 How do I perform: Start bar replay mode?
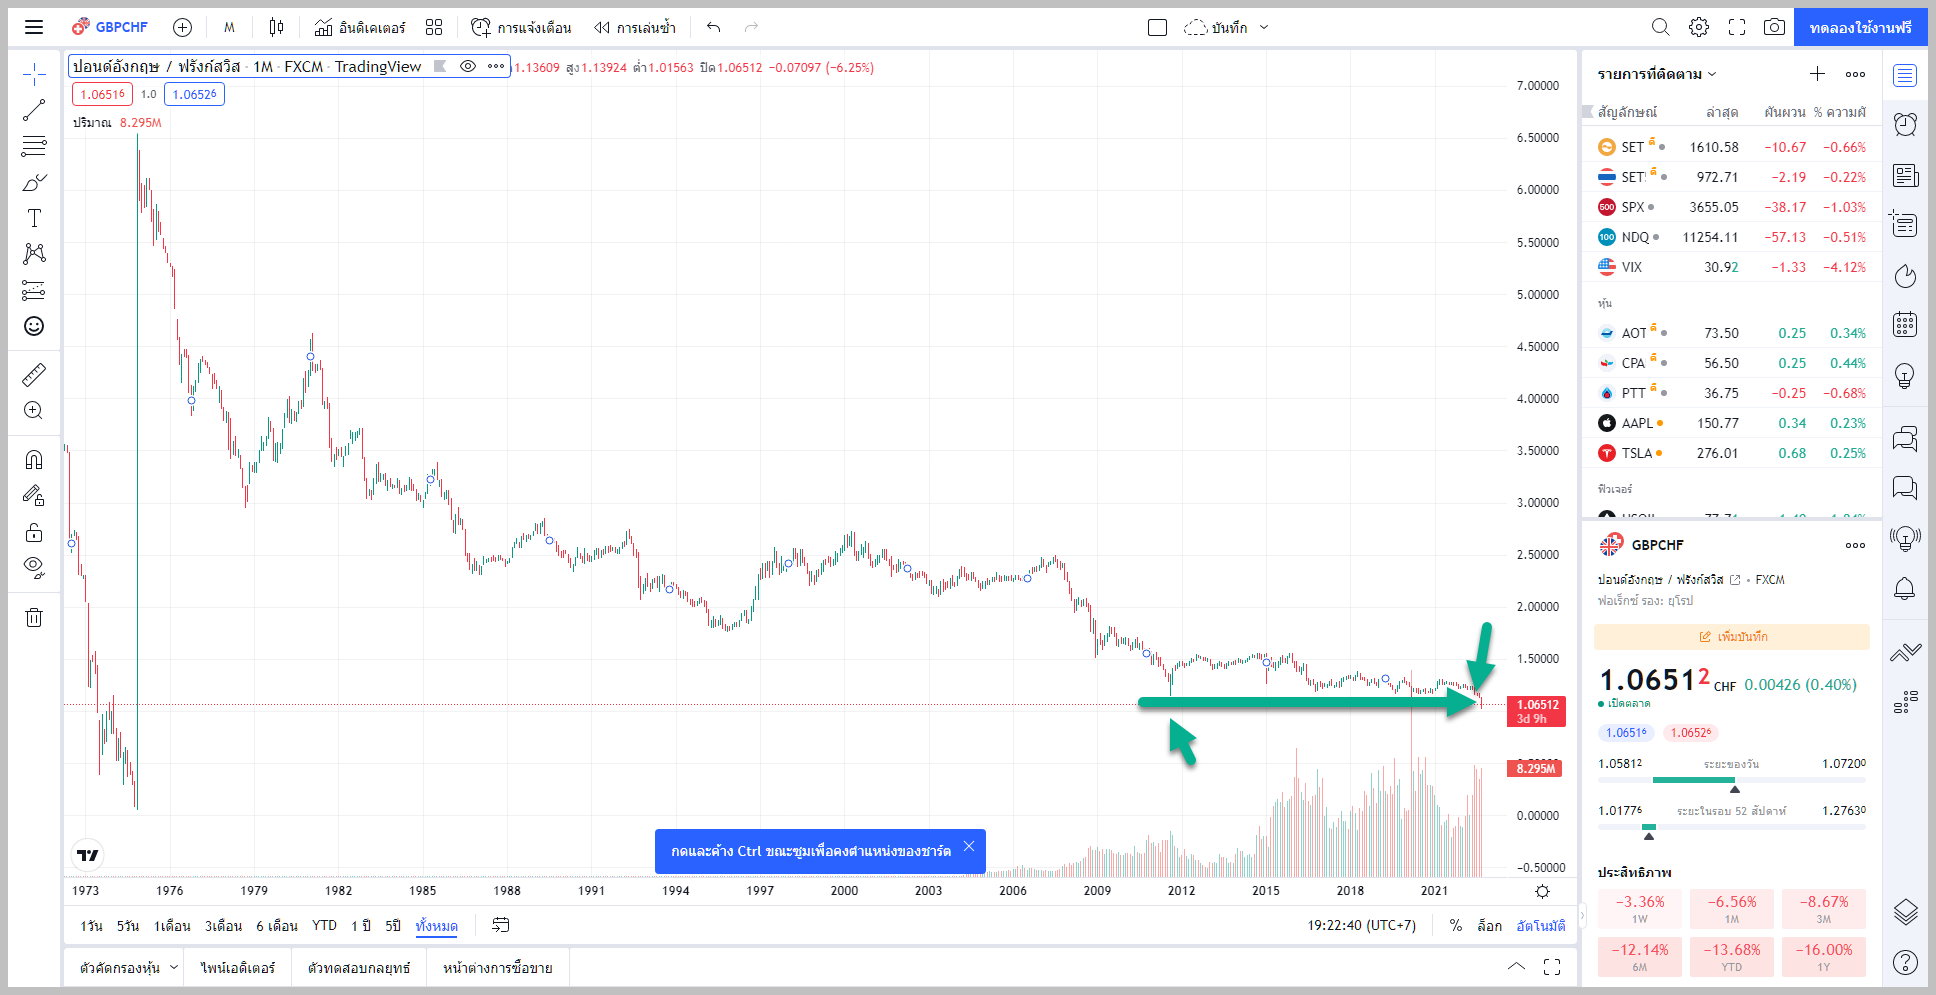click(634, 27)
